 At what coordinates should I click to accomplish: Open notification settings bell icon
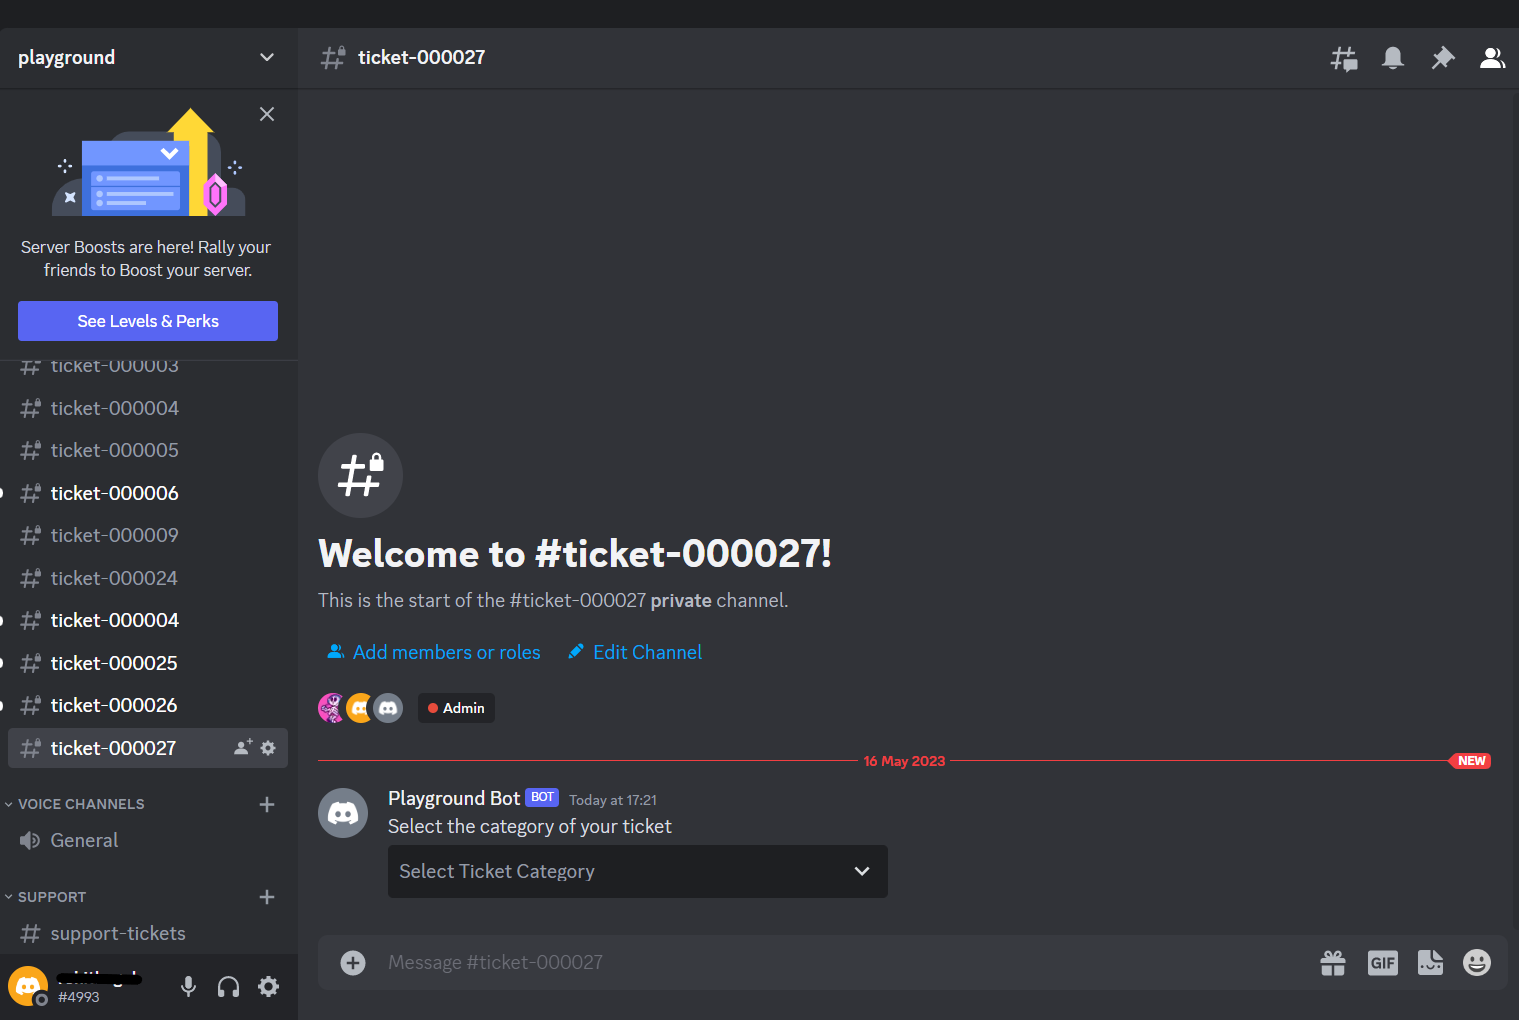point(1393,58)
